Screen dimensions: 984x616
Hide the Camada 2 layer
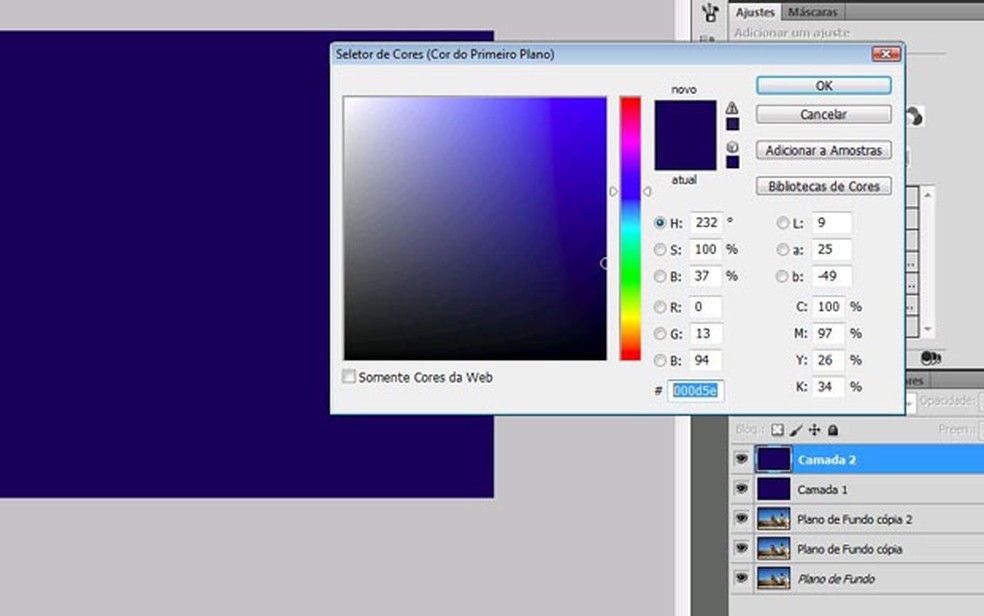pos(741,459)
